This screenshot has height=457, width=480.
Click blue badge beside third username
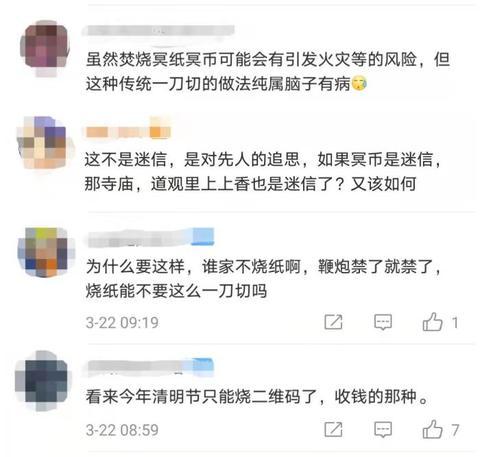click(203, 237)
